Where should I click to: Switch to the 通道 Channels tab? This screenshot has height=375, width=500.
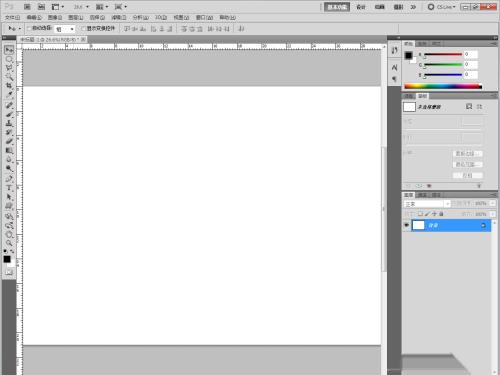click(x=422, y=195)
